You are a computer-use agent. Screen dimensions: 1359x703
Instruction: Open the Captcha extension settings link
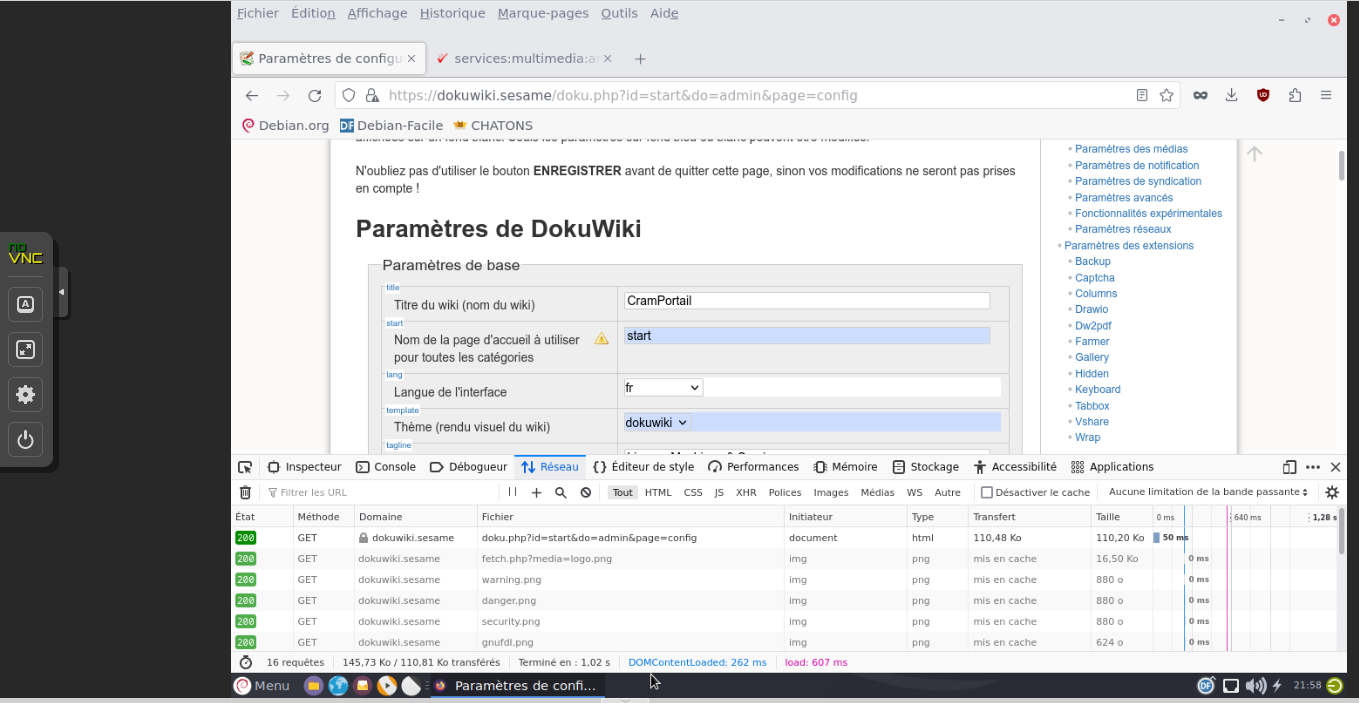point(1094,278)
